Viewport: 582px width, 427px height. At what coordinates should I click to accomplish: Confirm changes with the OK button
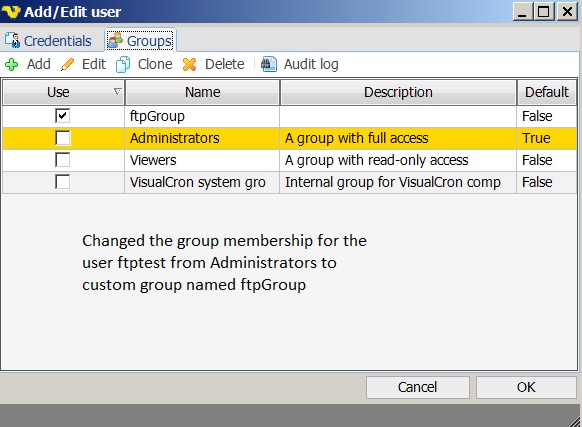(x=526, y=387)
